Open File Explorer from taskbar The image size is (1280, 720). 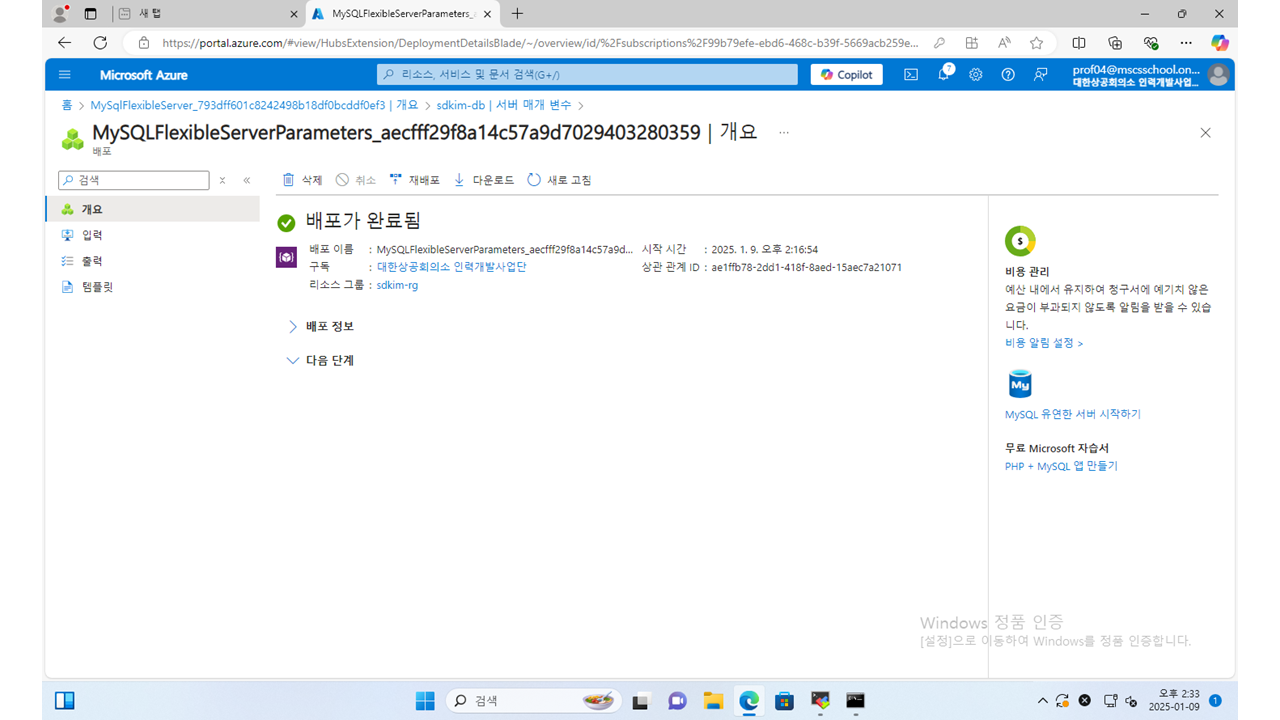713,701
